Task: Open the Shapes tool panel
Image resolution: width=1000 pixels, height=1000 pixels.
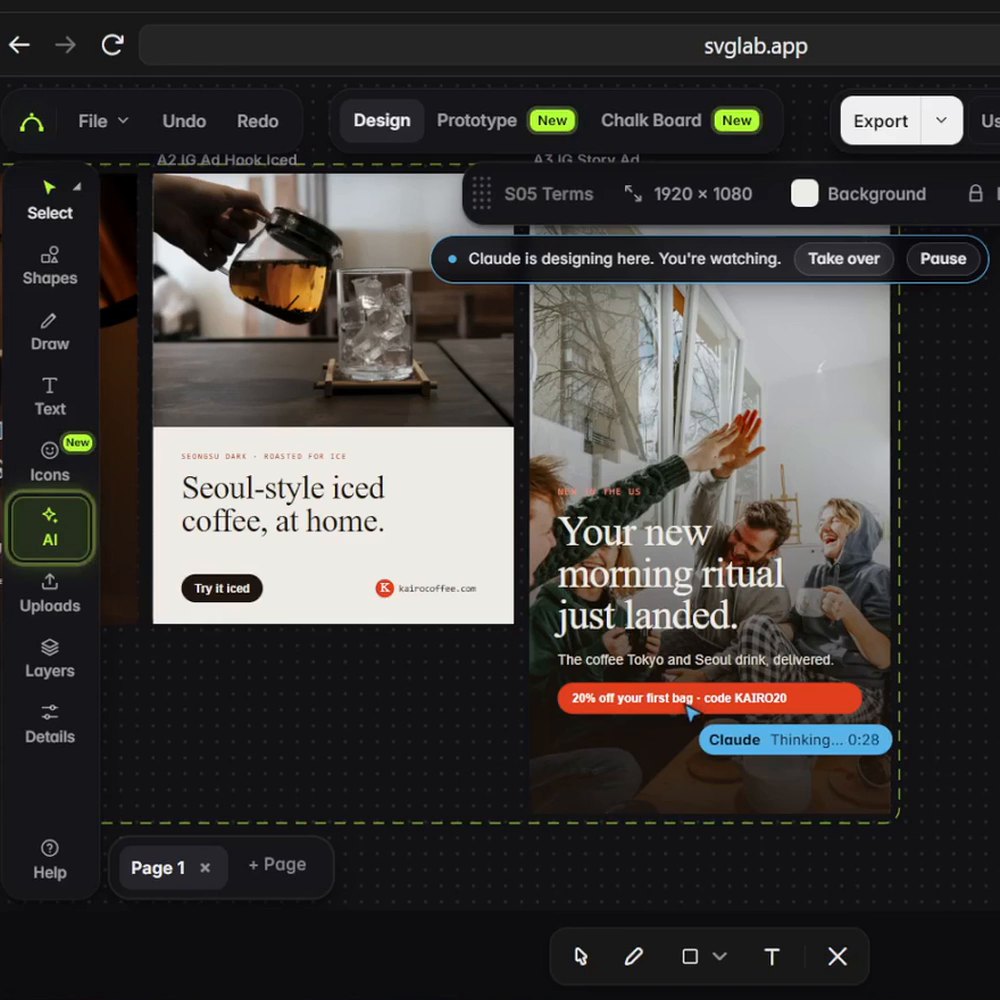Action: (50, 266)
